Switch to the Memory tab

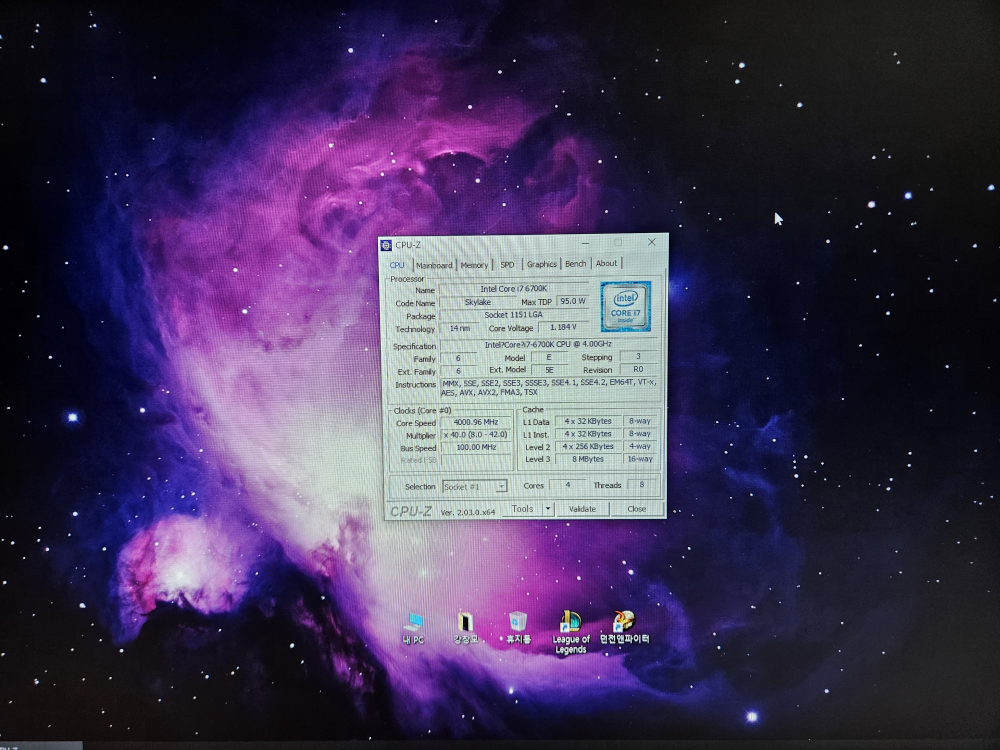[x=474, y=265]
